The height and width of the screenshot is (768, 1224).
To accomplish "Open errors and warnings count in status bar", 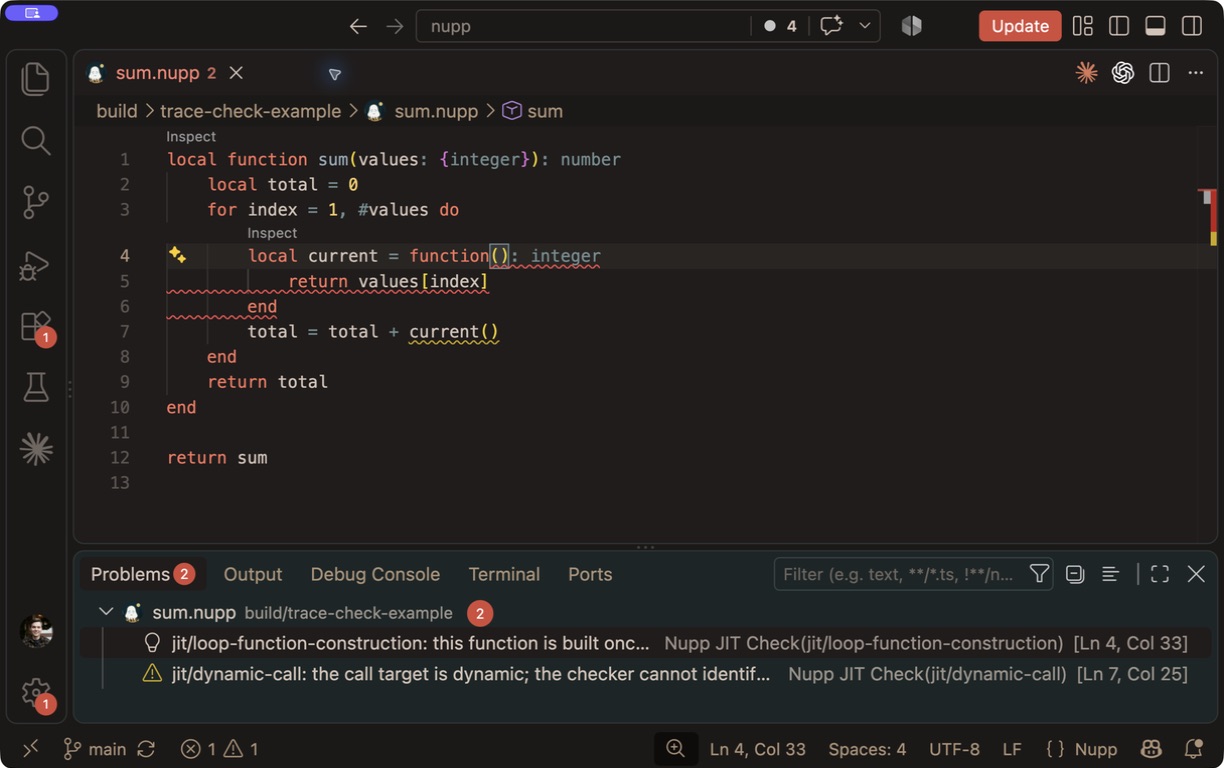I will [220, 749].
